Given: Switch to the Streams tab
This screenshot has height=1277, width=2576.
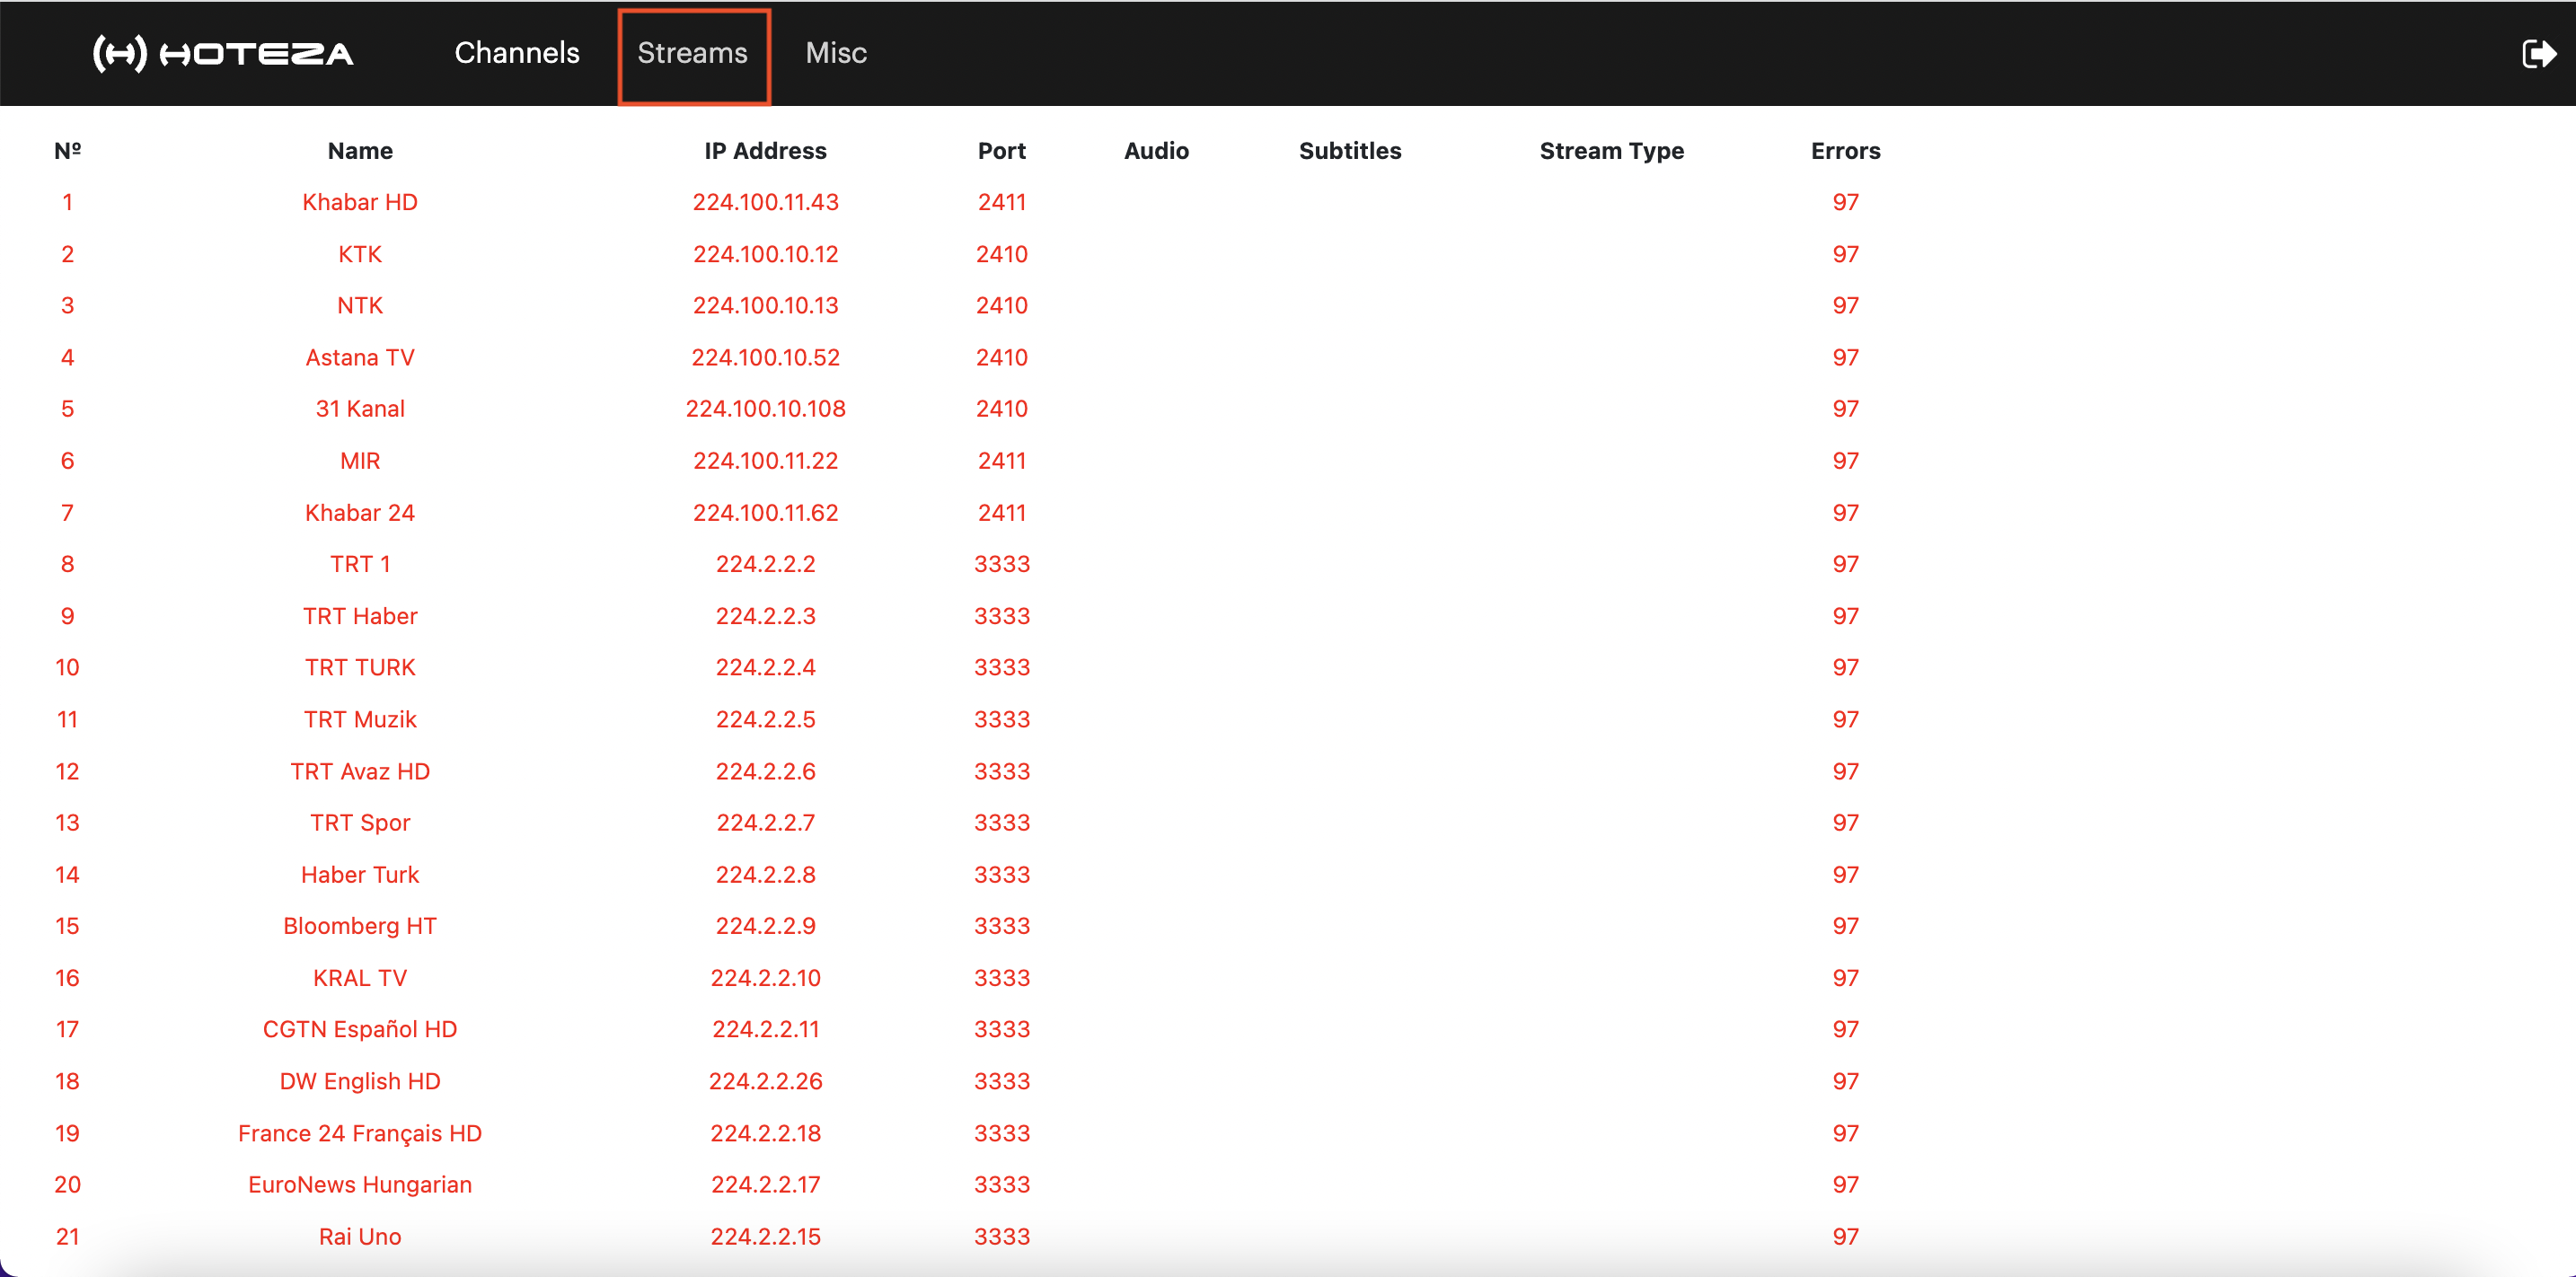Looking at the screenshot, I should coord(692,53).
